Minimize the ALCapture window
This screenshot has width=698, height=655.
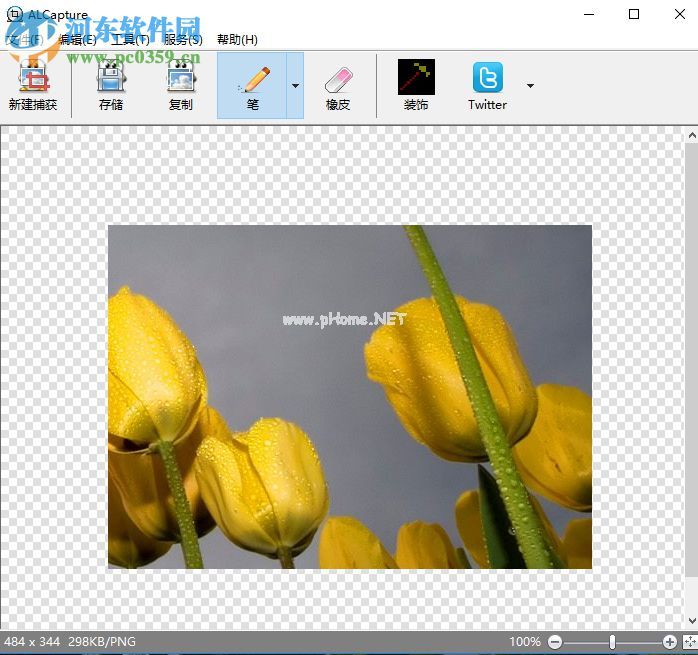[589, 14]
